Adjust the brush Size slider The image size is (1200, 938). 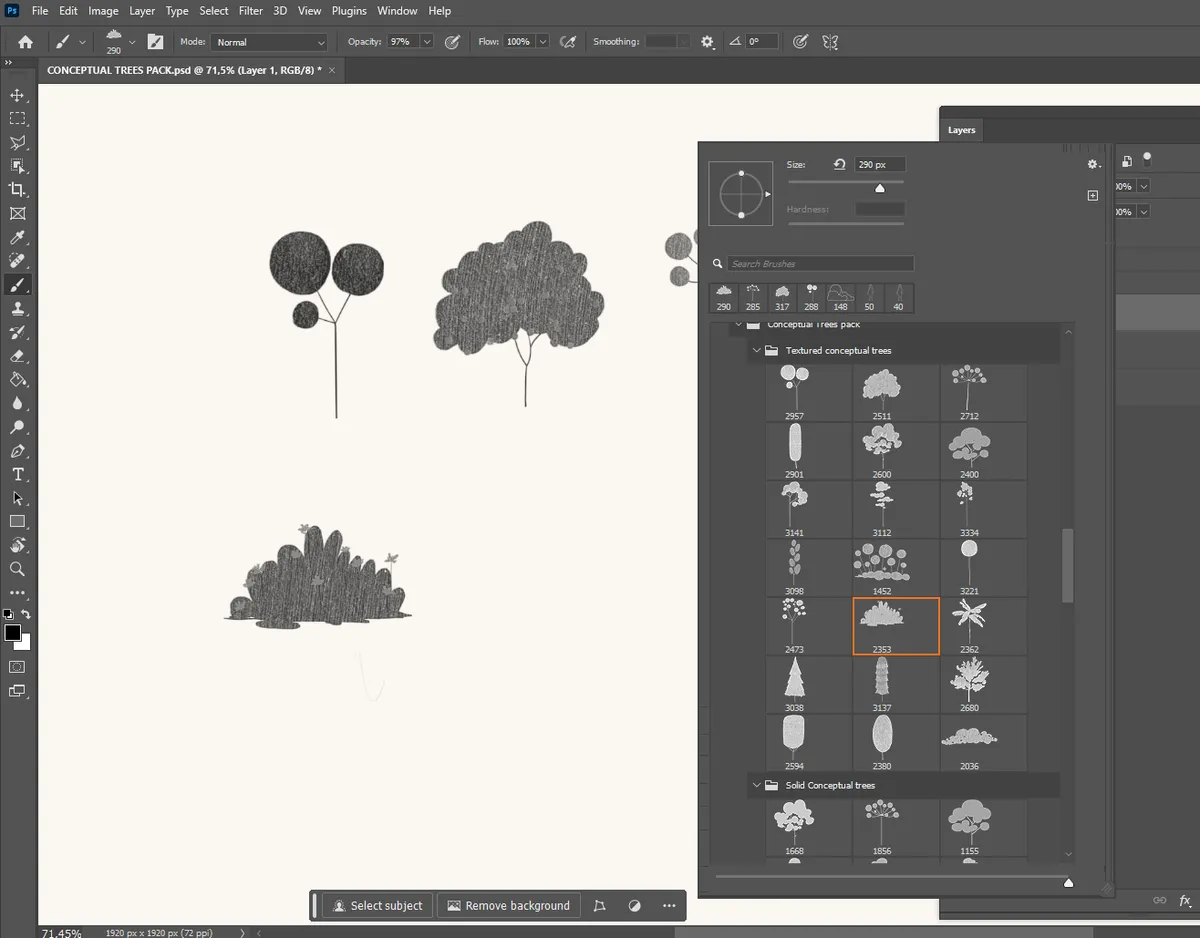[x=879, y=186]
